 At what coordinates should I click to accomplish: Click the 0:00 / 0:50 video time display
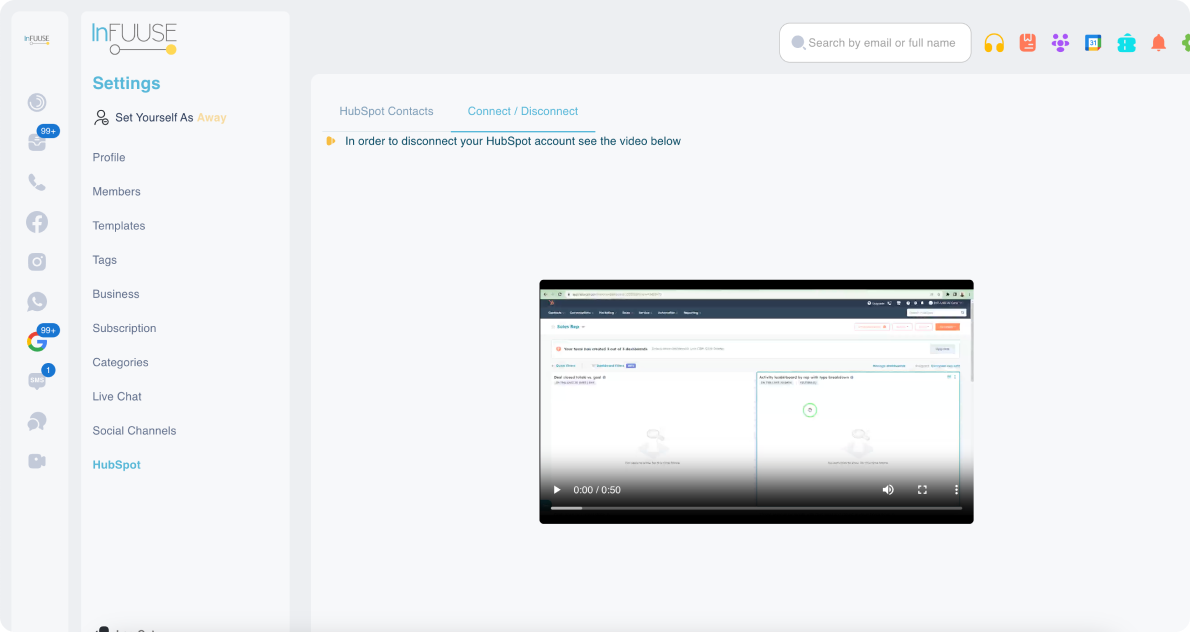(x=597, y=490)
